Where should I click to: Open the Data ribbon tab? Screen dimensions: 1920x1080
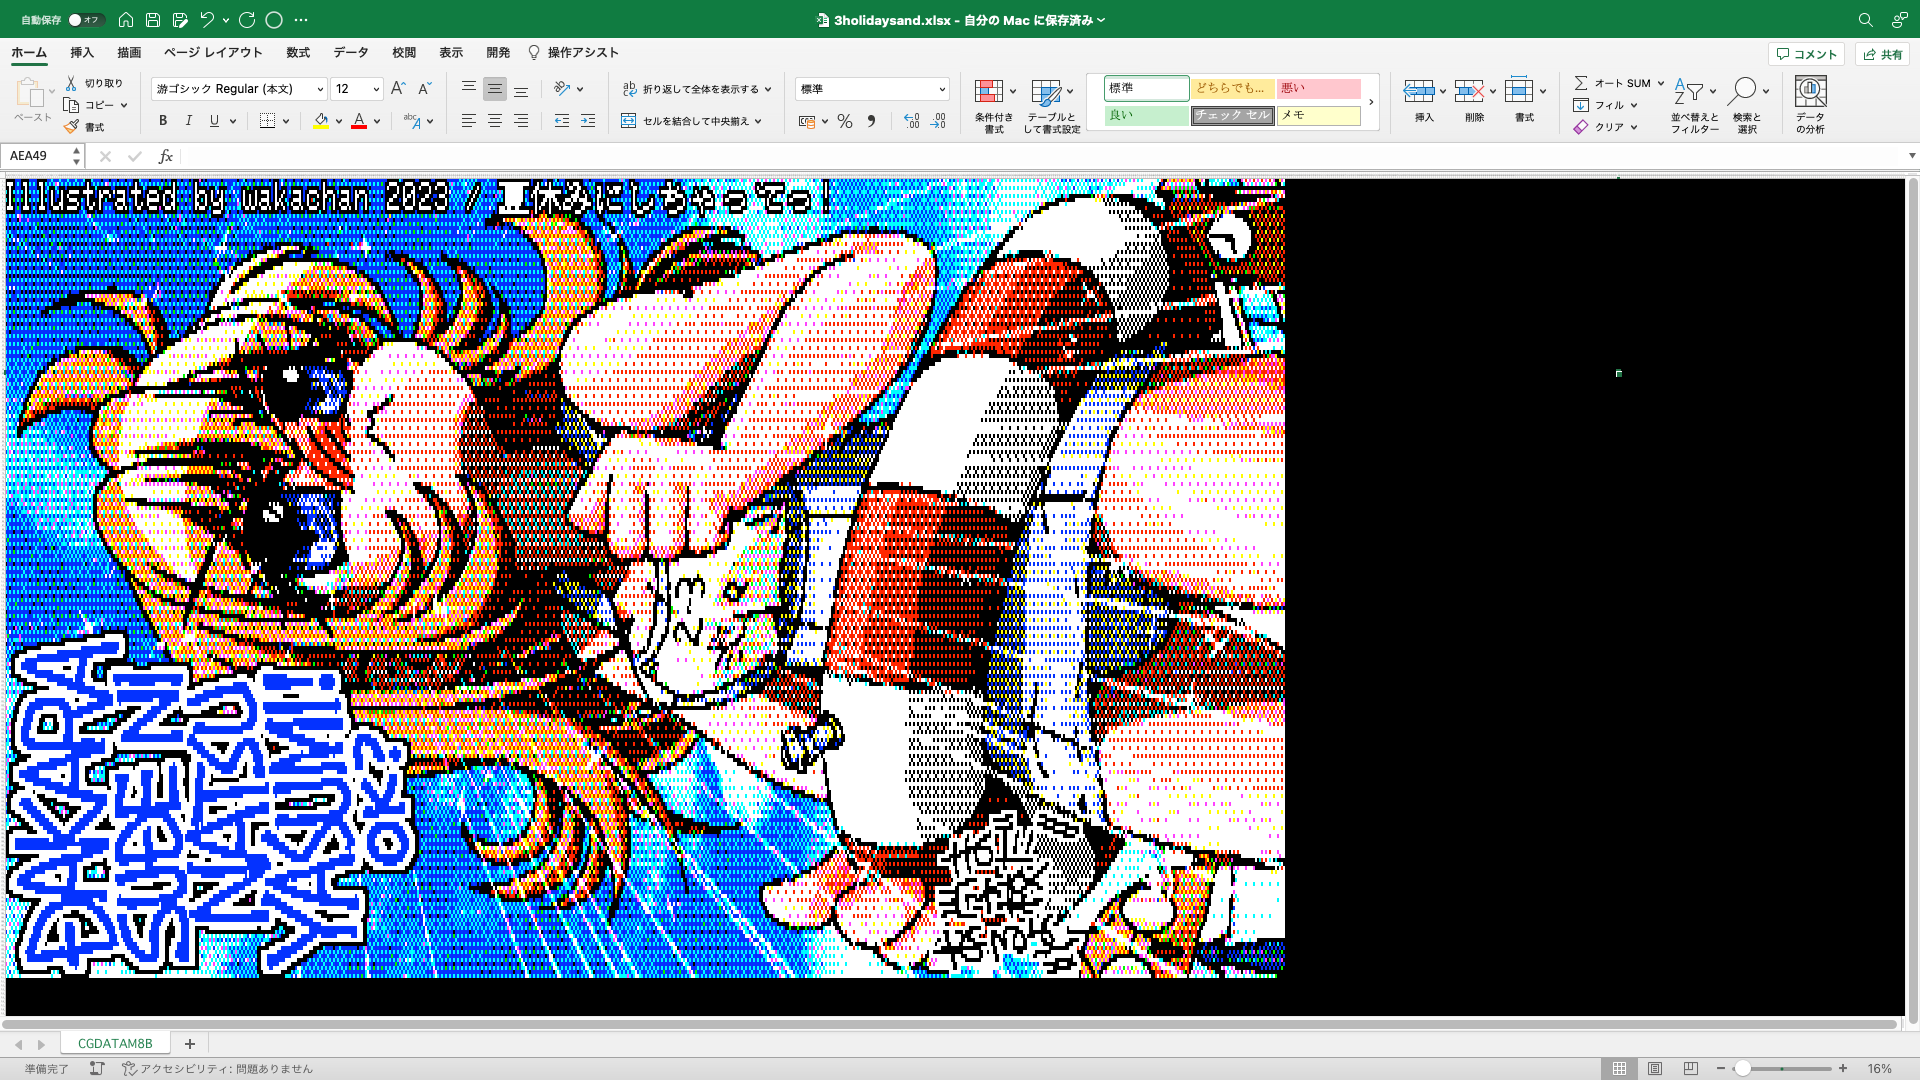coord(351,53)
